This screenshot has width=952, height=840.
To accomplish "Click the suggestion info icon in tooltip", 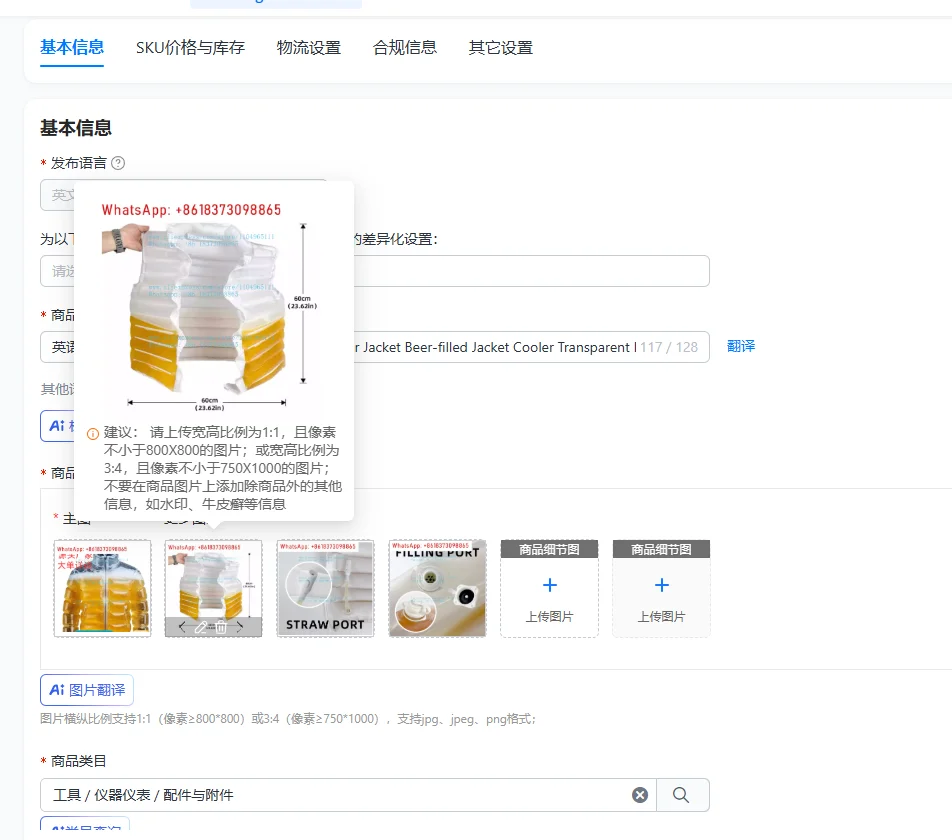I will (x=93, y=433).
